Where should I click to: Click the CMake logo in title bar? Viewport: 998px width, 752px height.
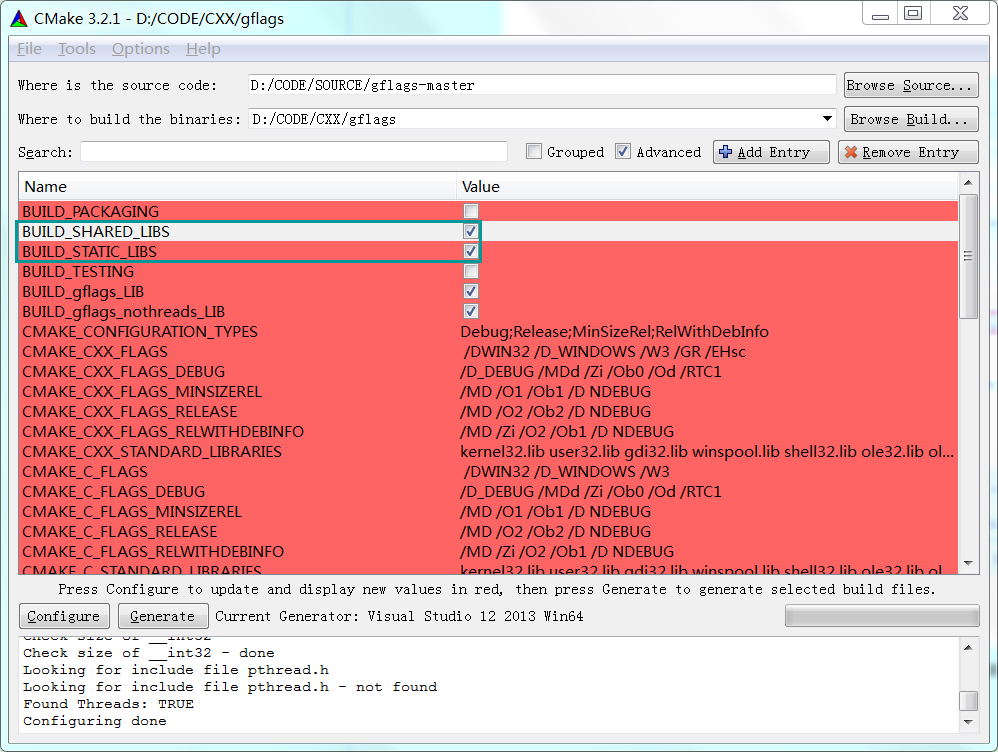click(19, 18)
